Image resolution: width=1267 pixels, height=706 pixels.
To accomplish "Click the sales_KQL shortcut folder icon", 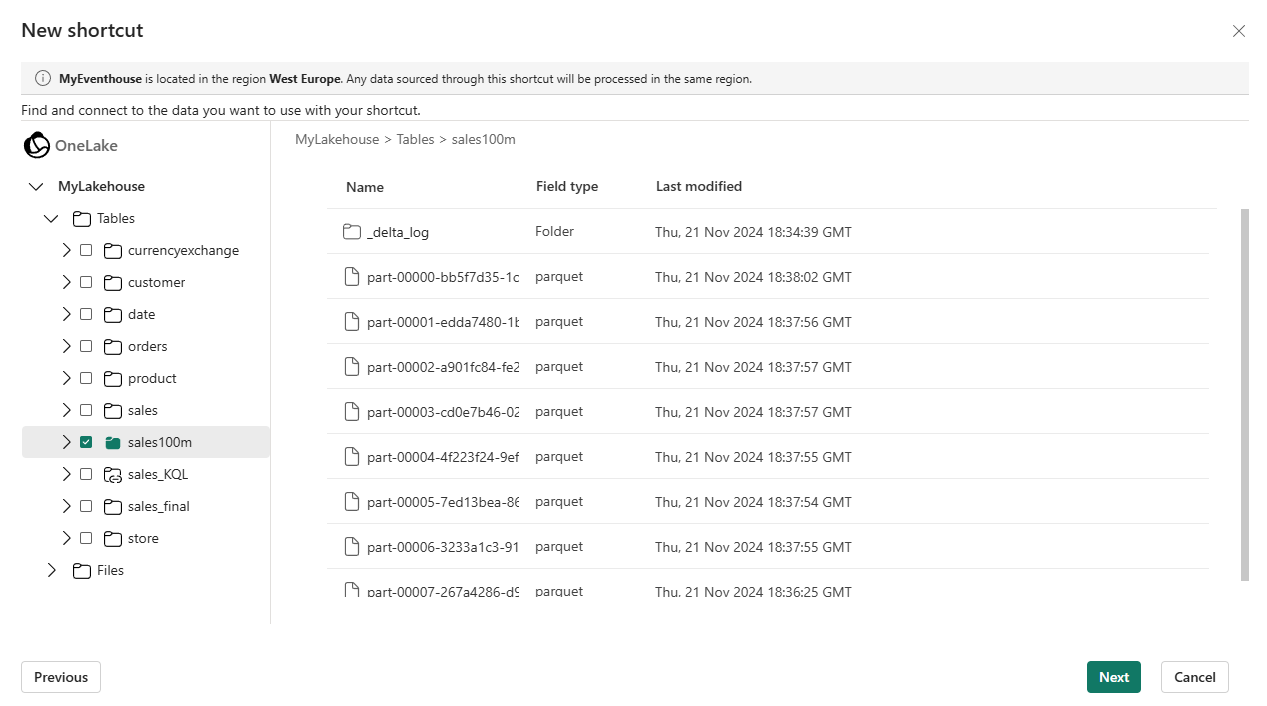I will coord(112,474).
